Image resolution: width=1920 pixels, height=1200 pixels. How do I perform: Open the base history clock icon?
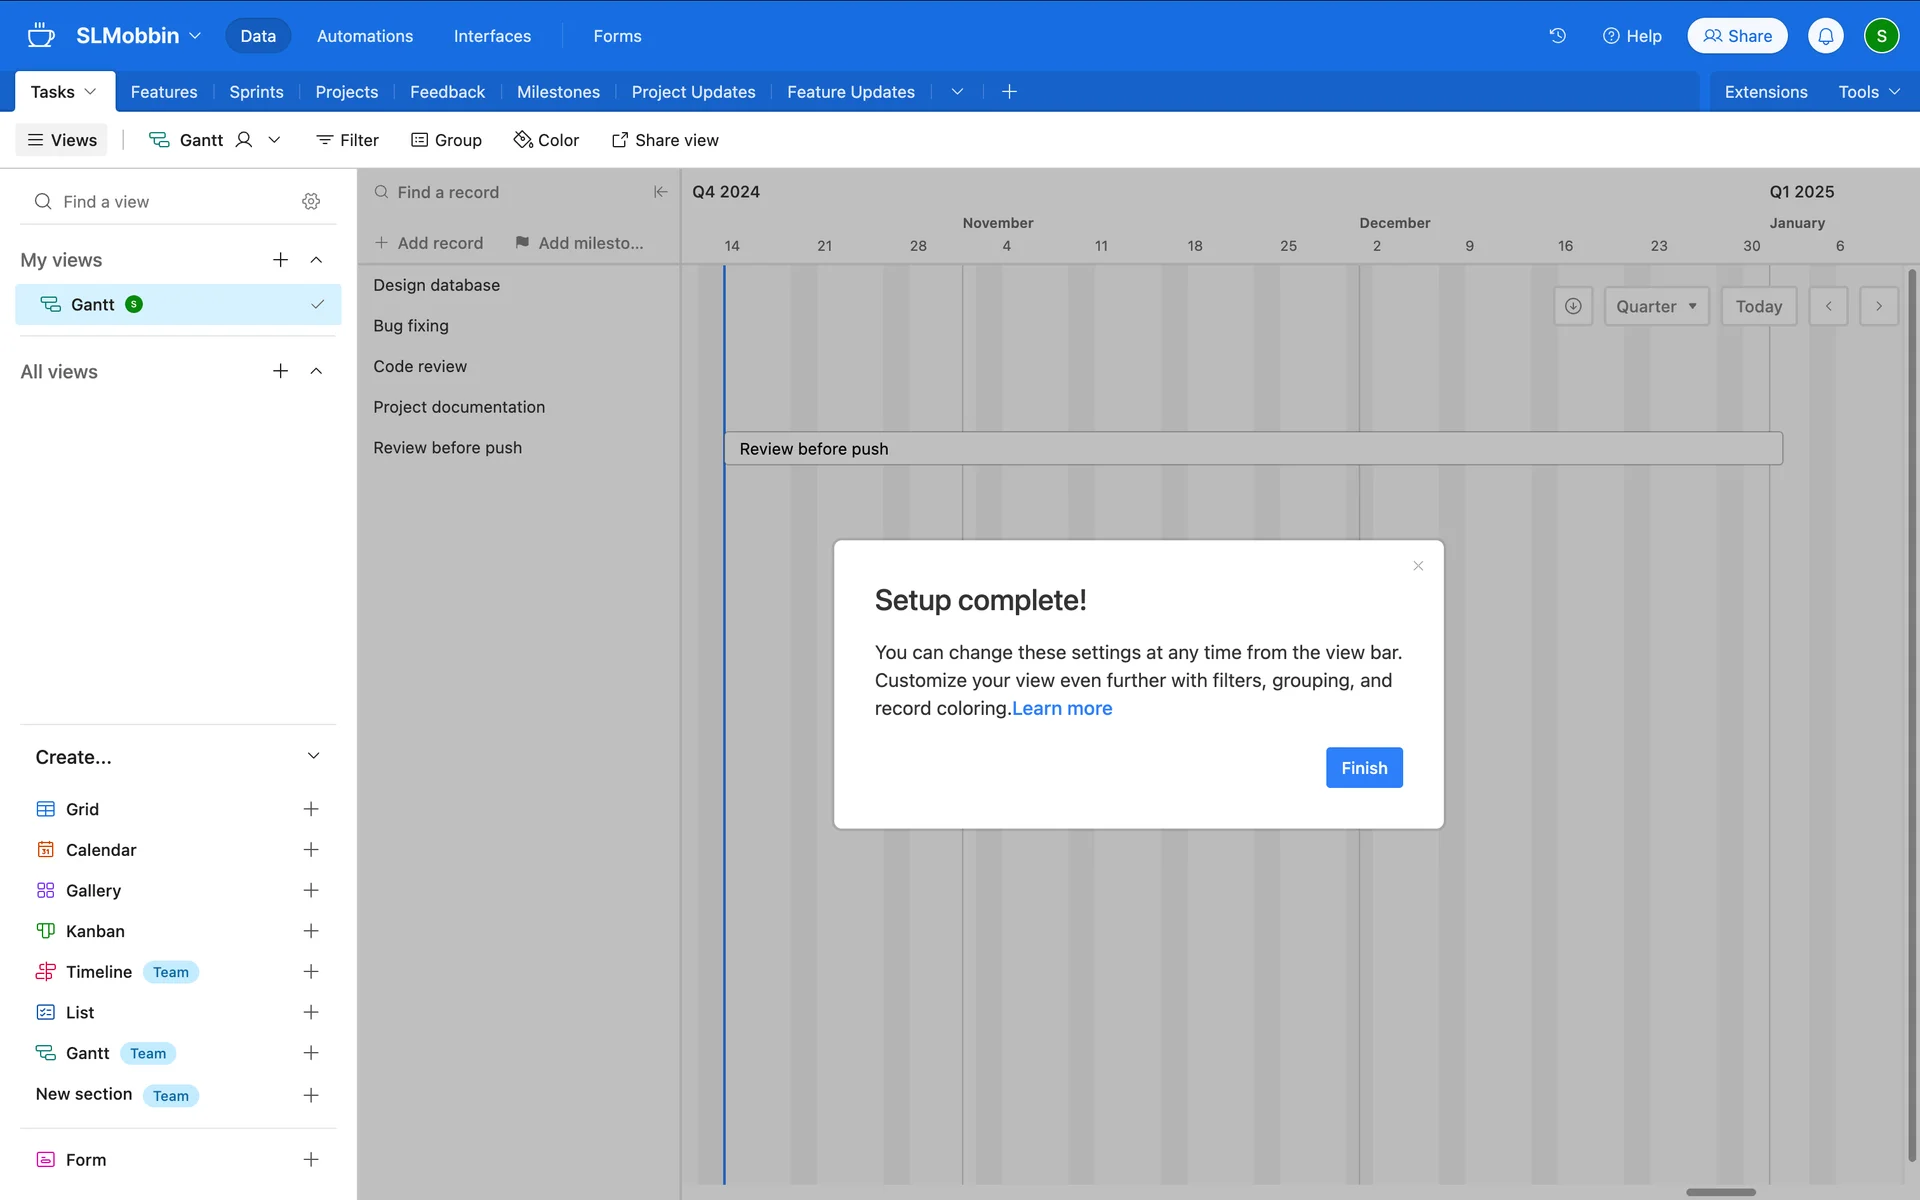pyautogui.click(x=1557, y=36)
